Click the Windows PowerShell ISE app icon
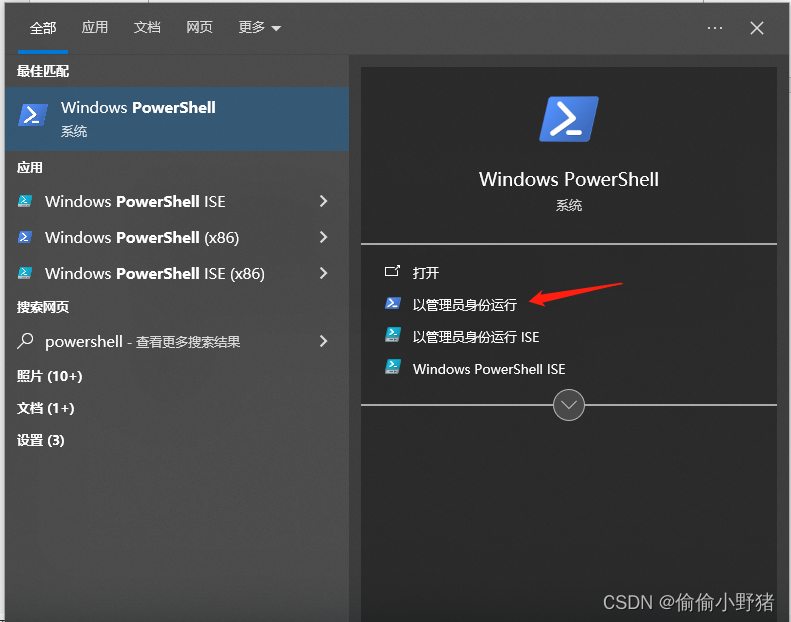The image size is (791, 622). click(x=25, y=201)
